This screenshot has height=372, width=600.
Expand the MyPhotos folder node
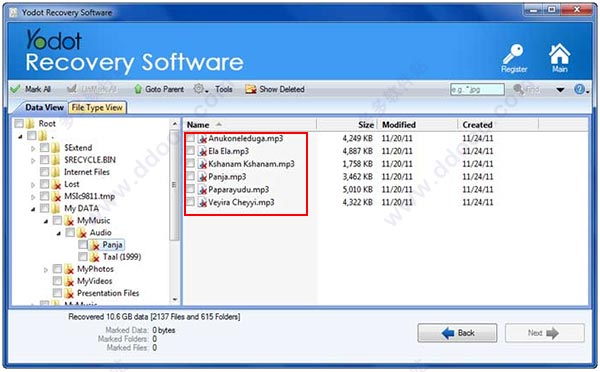(46, 270)
